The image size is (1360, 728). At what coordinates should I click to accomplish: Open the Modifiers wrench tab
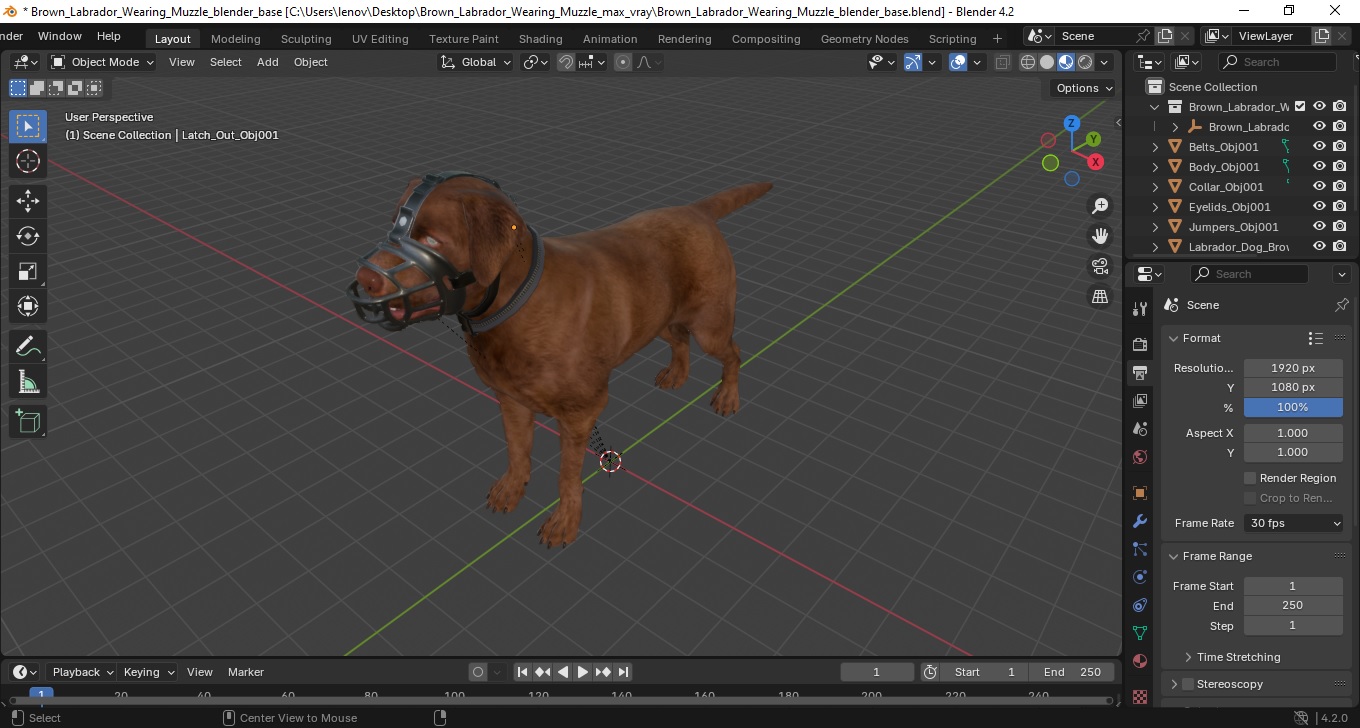pyautogui.click(x=1139, y=521)
